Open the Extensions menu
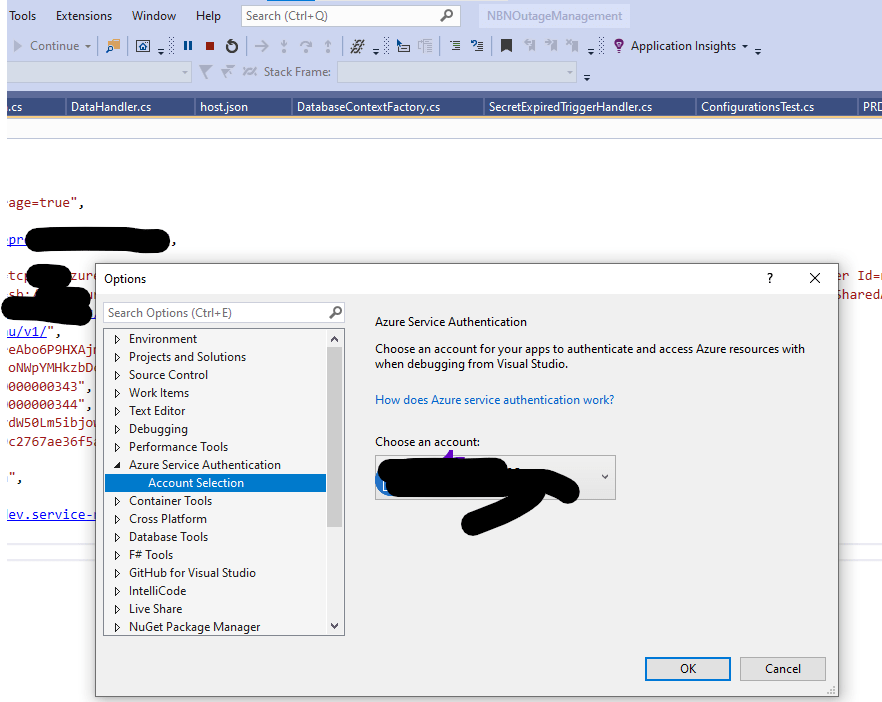Viewport: 882px width, 702px height. point(84,16)
